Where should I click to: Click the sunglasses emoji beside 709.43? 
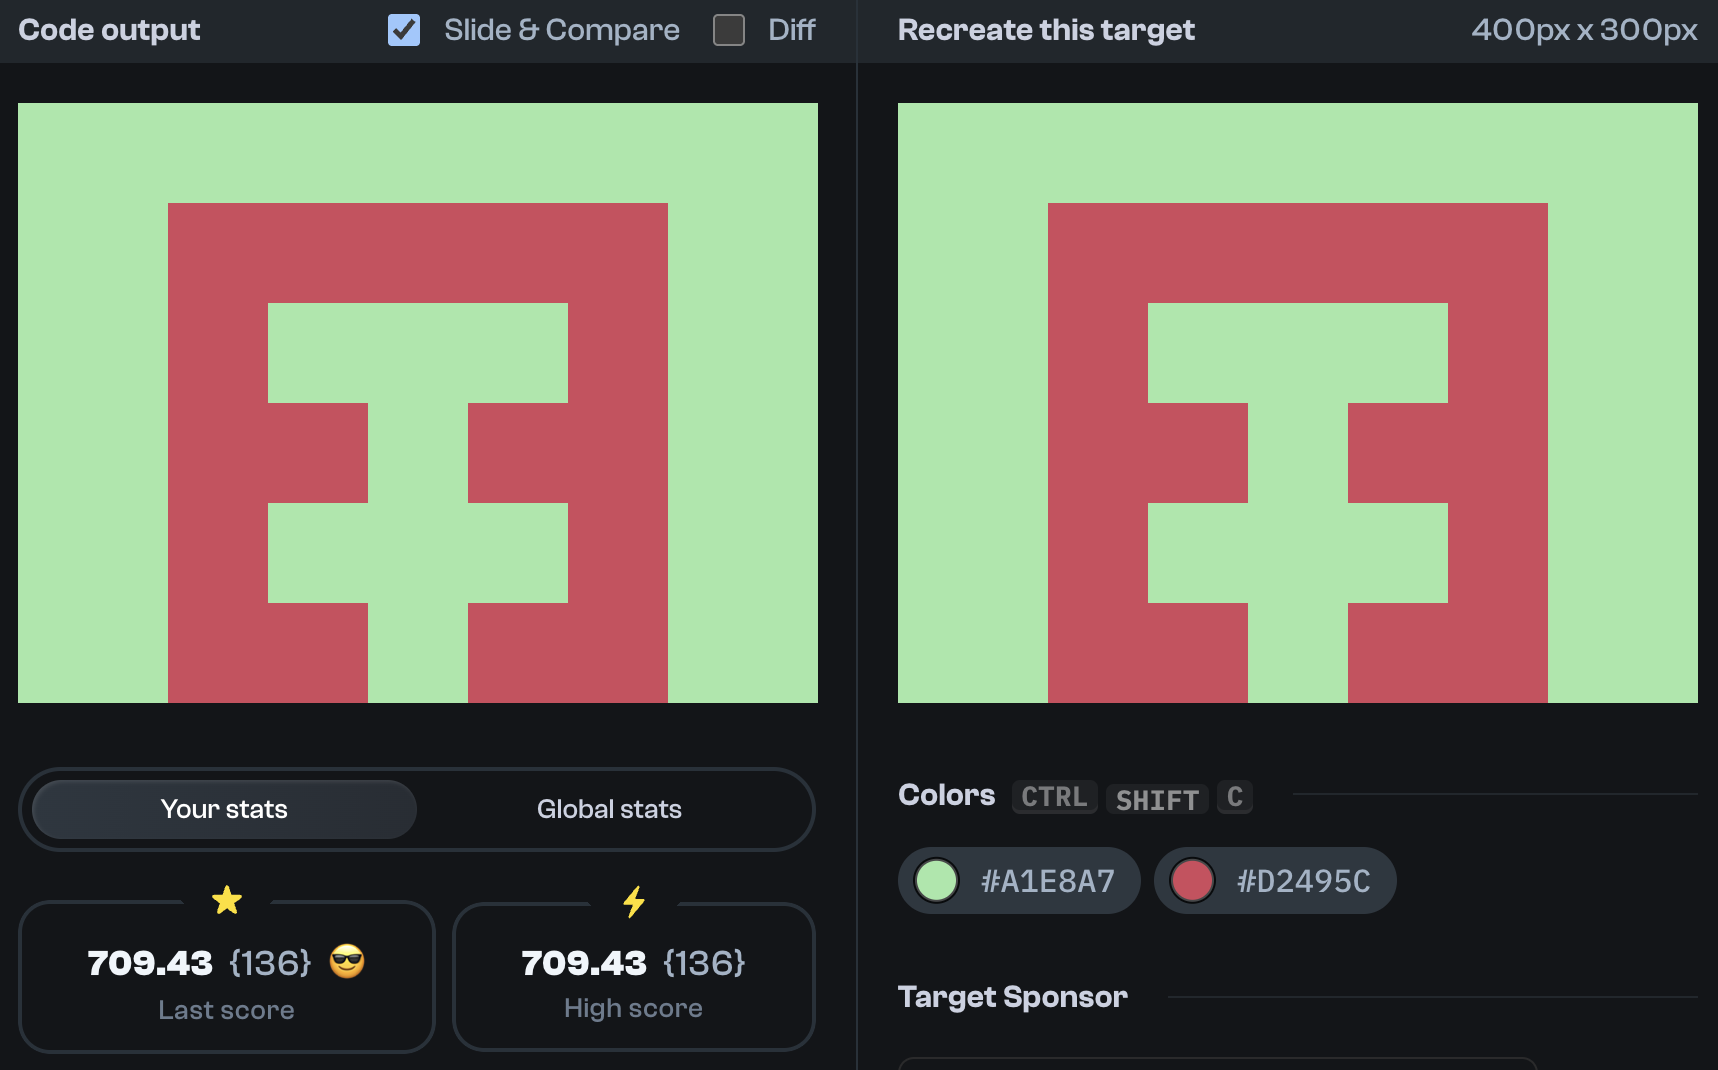(x=348, y=963)
